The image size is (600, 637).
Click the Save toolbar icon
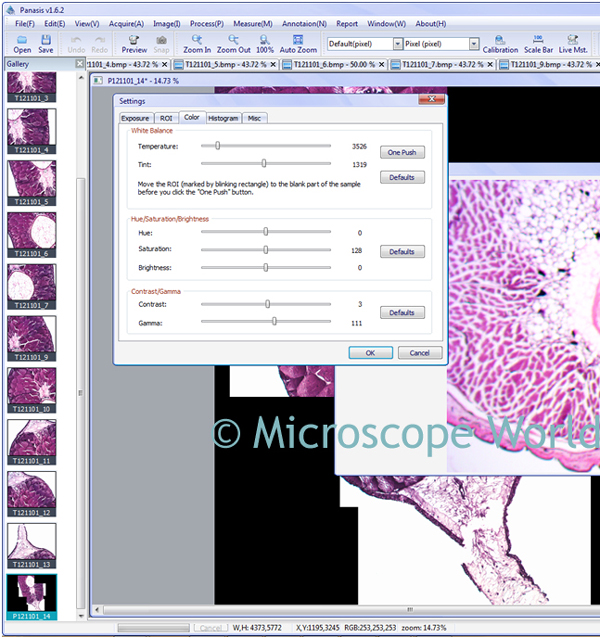tap(45, 44)
